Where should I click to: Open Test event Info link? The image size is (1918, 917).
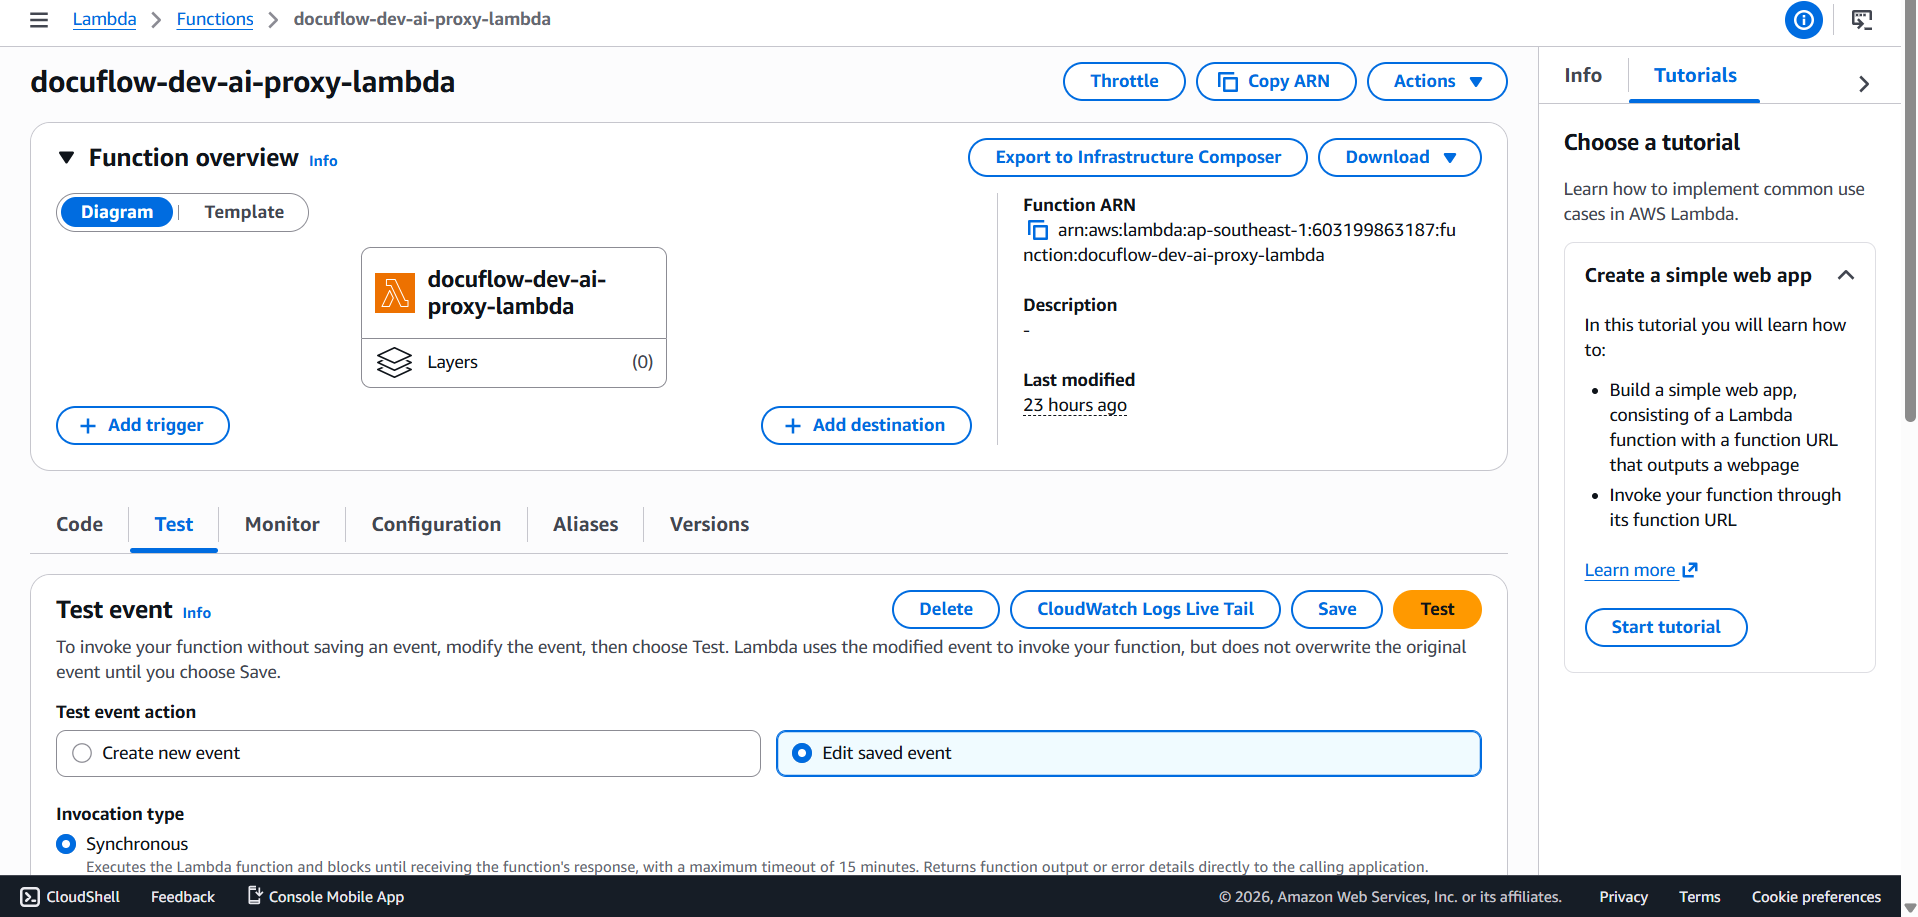(197, 613)
